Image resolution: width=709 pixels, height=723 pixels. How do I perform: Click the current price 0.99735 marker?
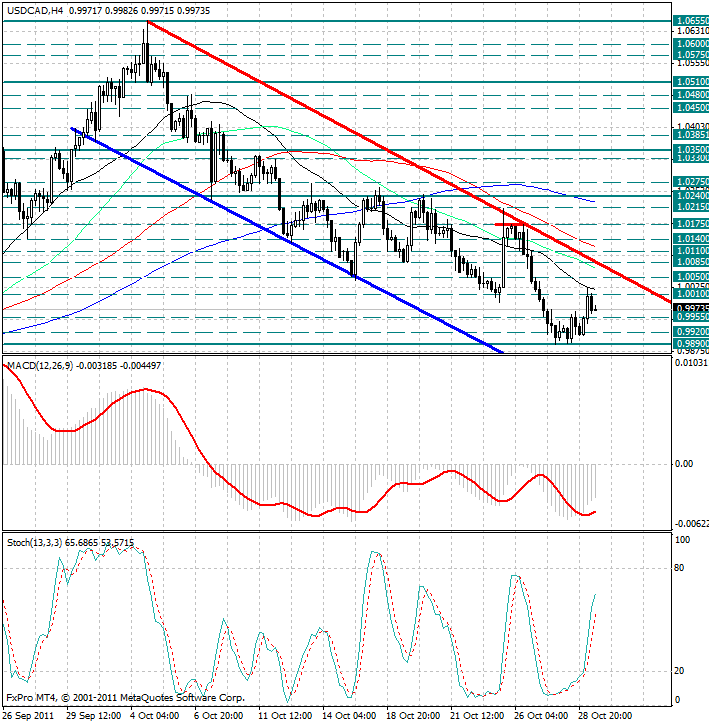click(x=691, y=308)
